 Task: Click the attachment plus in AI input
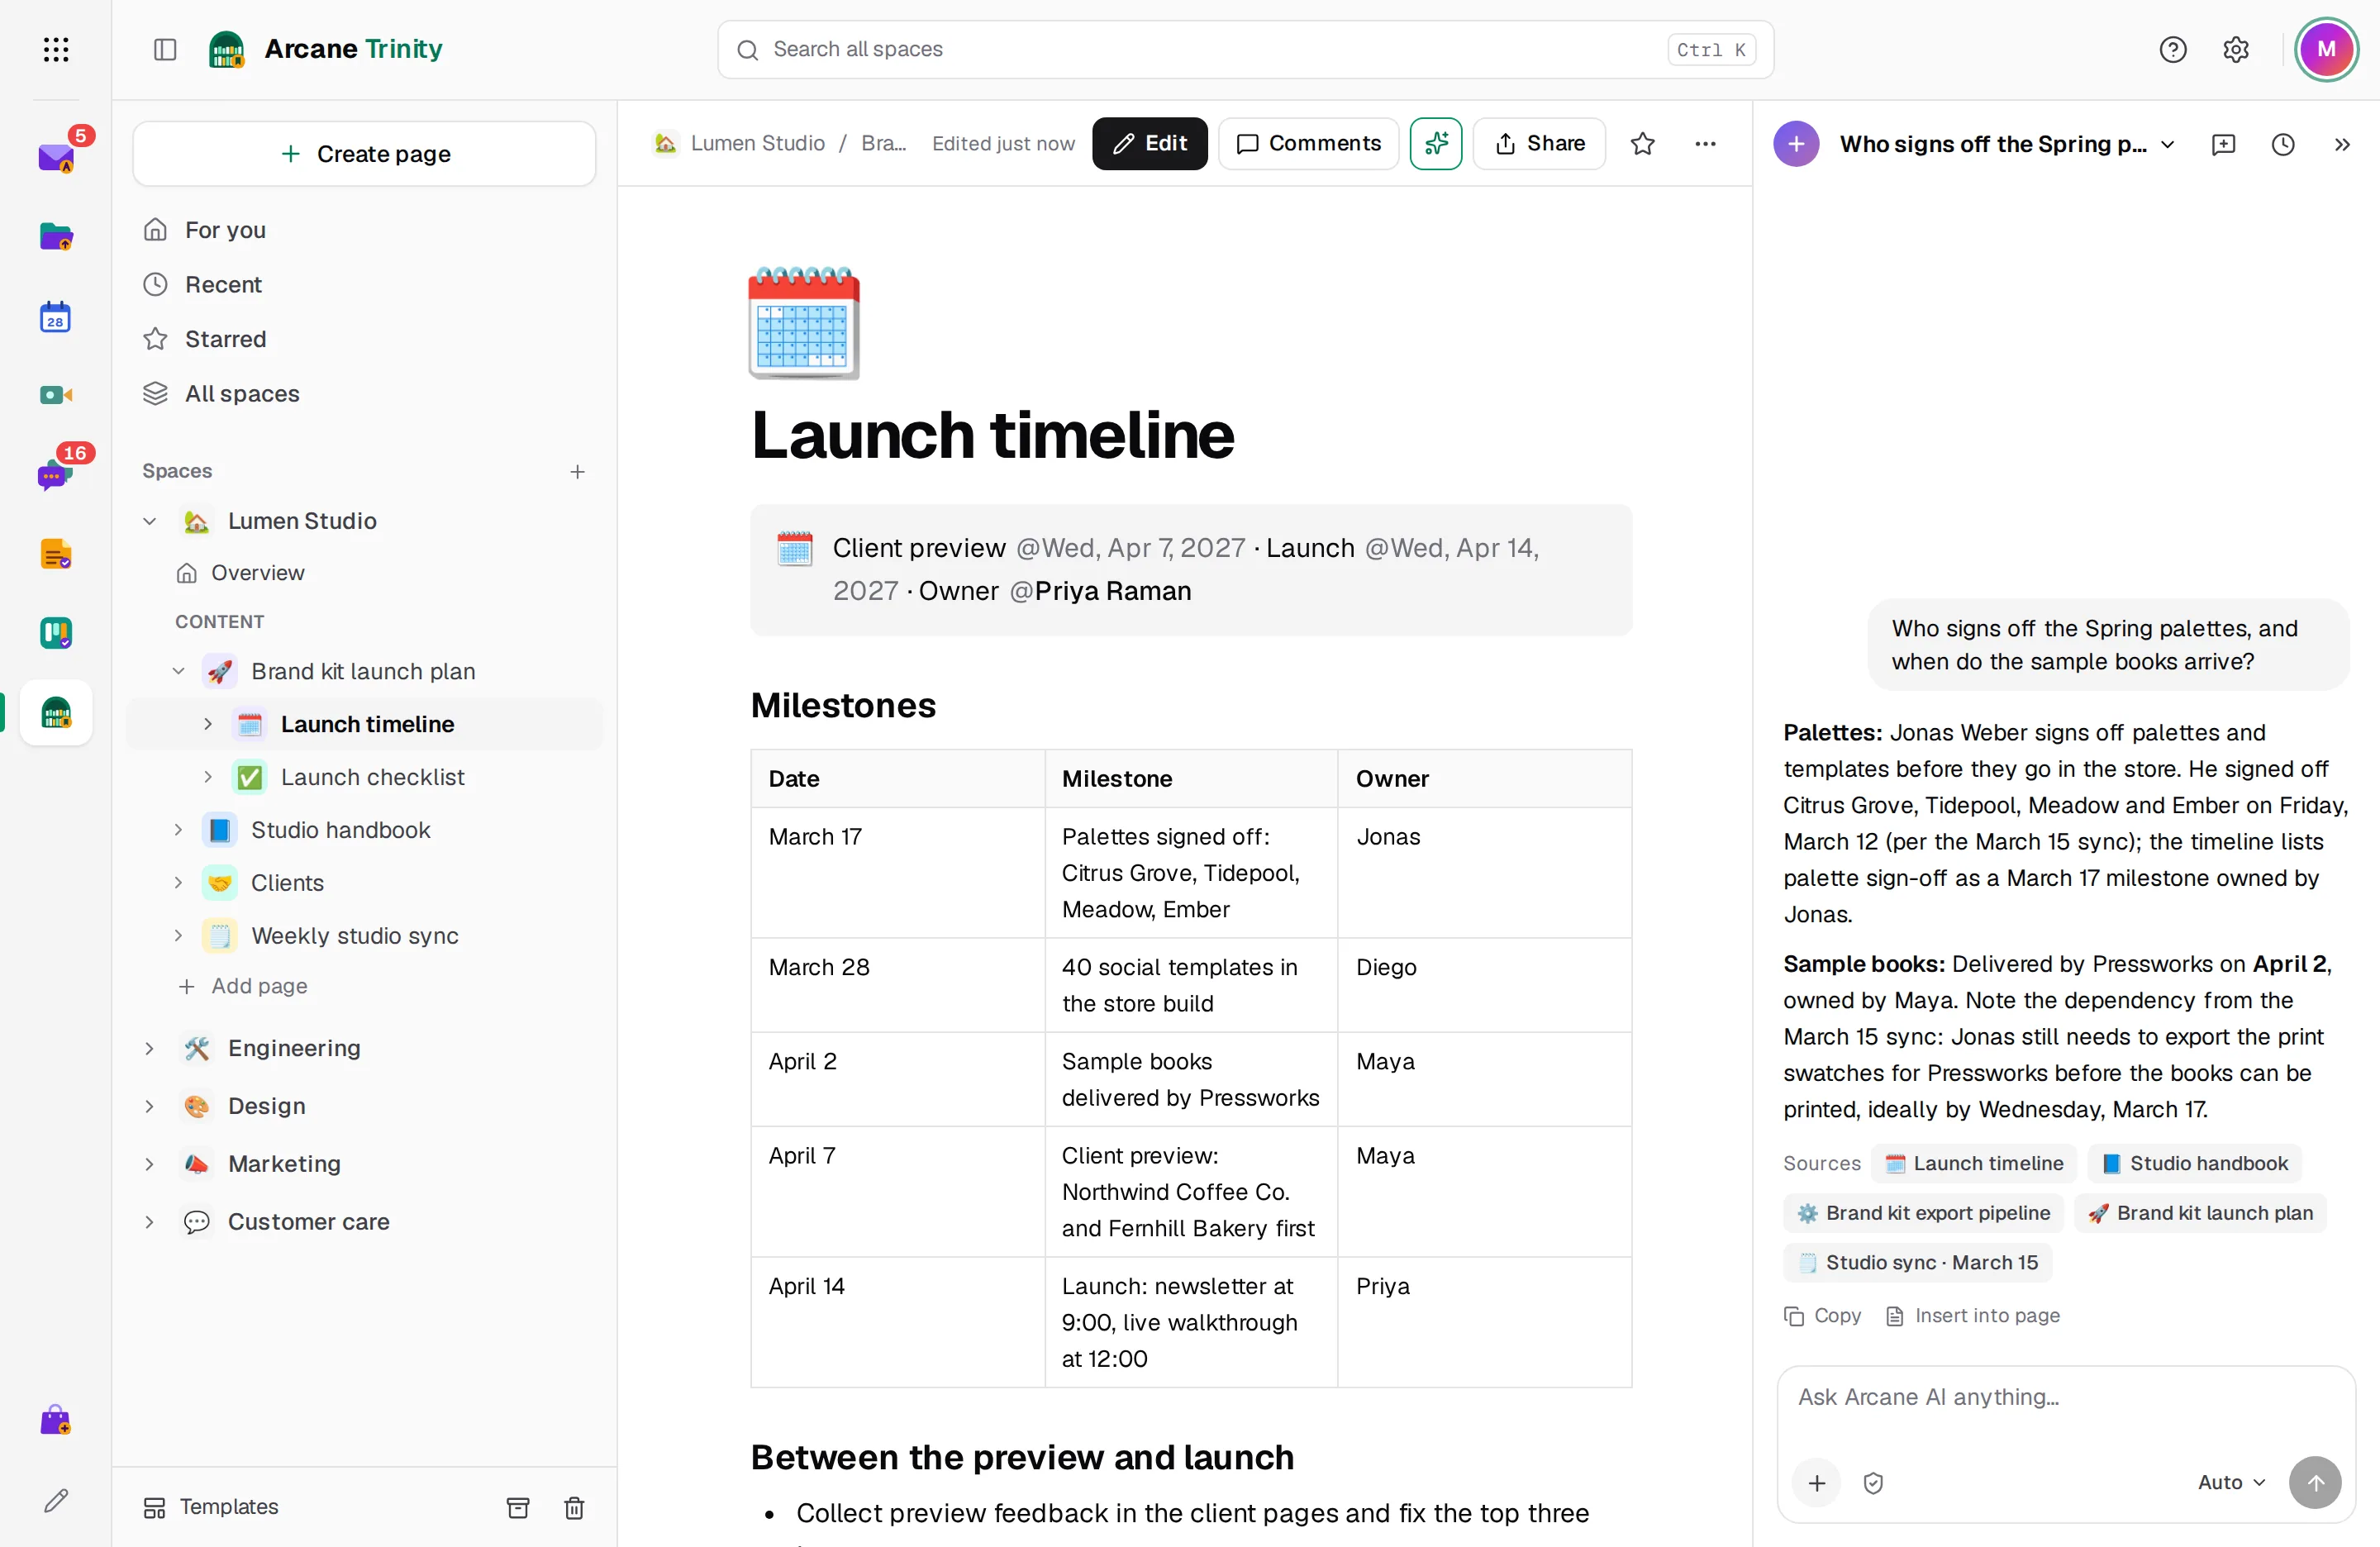coord(1817,1482)
